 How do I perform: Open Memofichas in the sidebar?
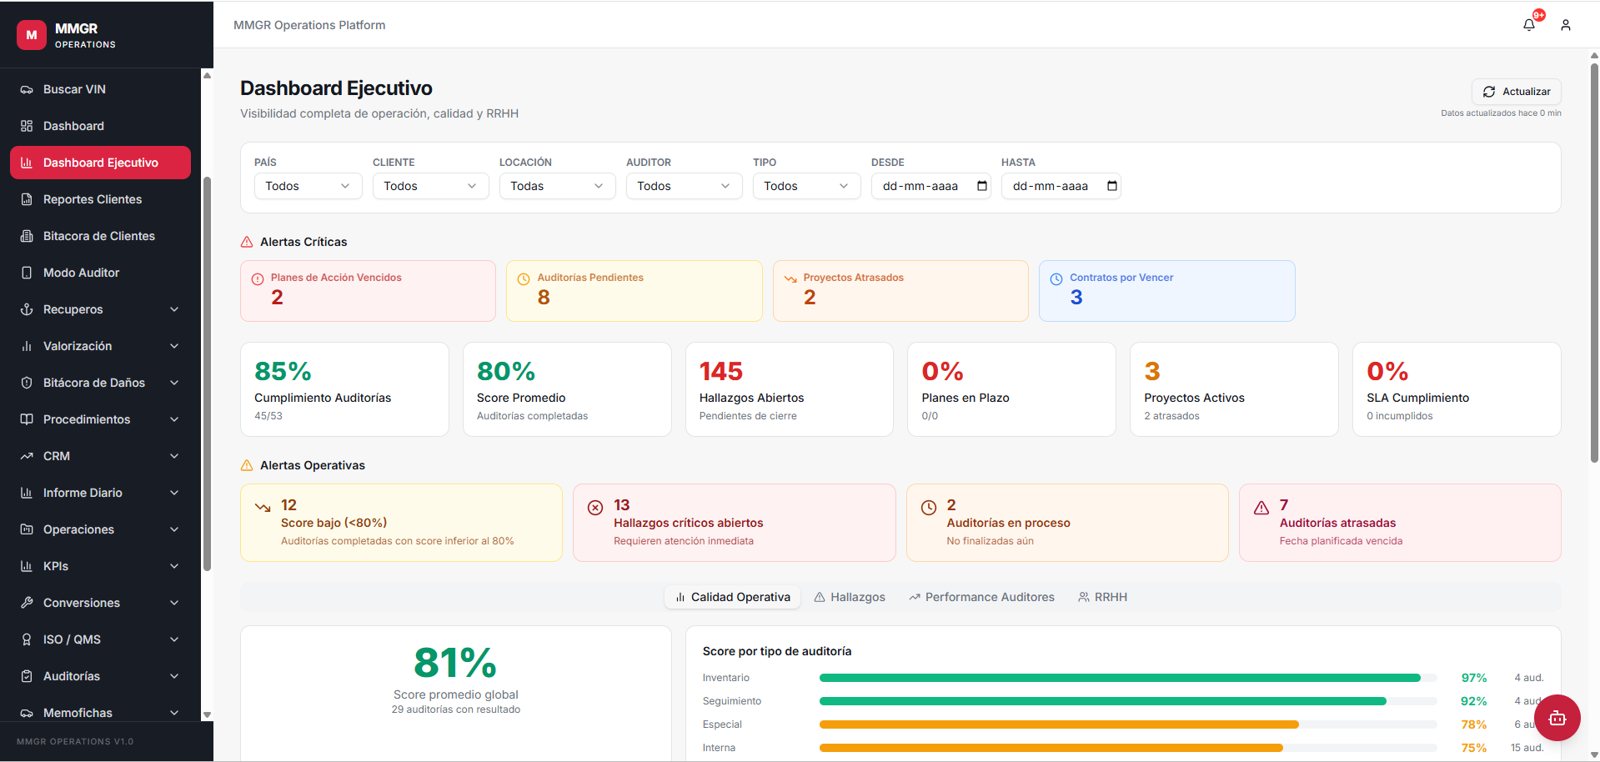click(100, 713)
